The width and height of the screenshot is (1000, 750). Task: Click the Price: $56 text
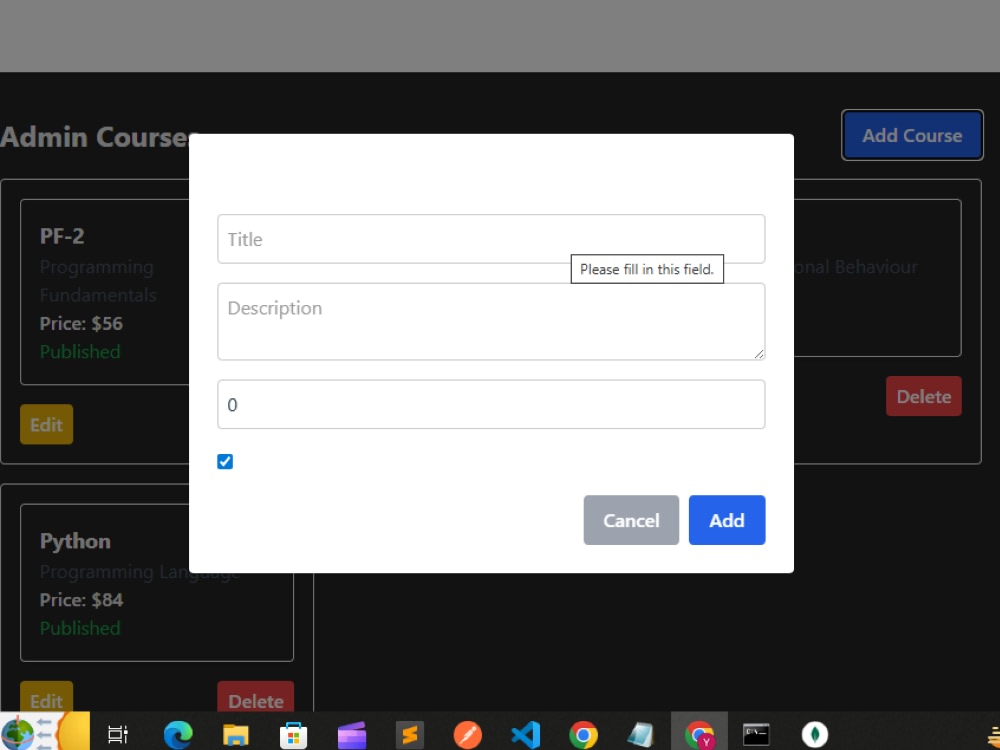[x=81, y=323]
